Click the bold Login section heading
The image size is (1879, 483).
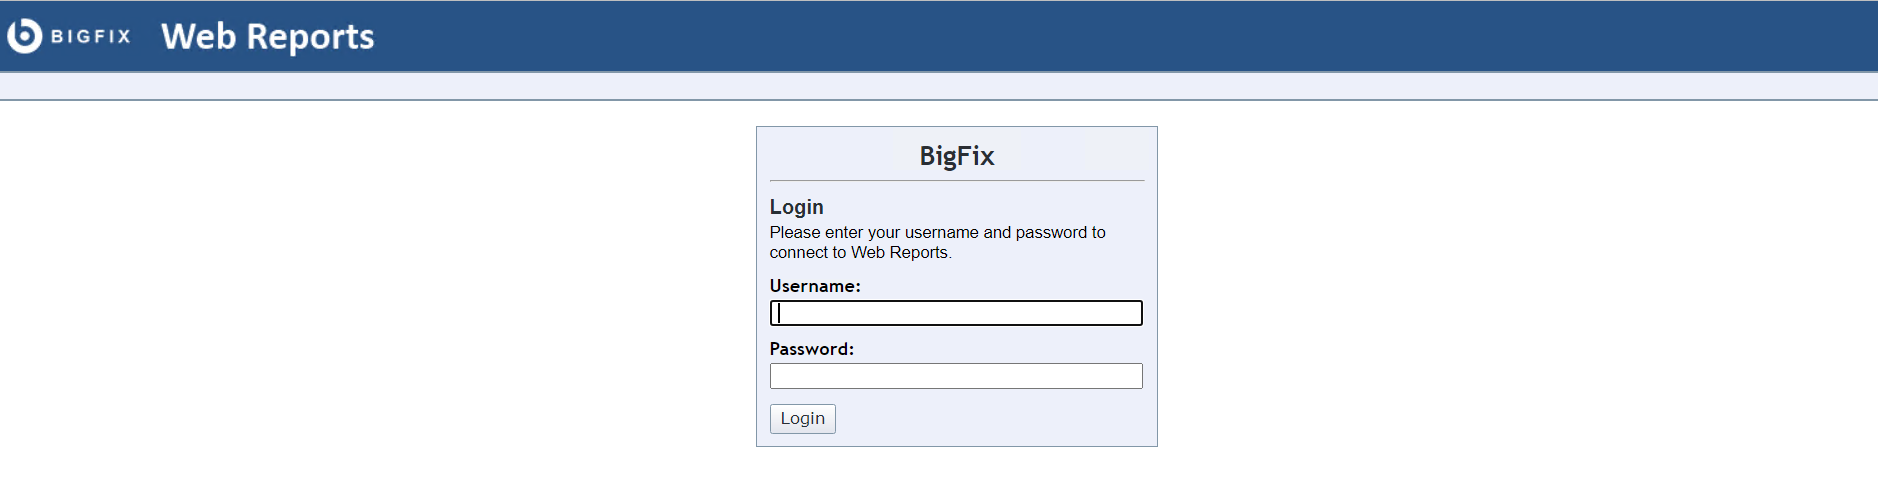(796, 207)
